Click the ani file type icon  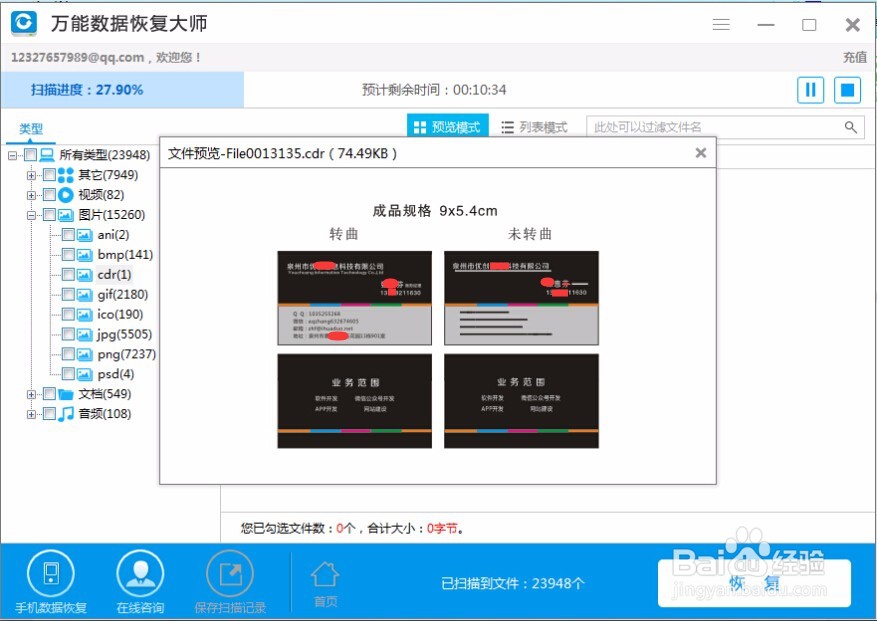(x=84, y=235)
